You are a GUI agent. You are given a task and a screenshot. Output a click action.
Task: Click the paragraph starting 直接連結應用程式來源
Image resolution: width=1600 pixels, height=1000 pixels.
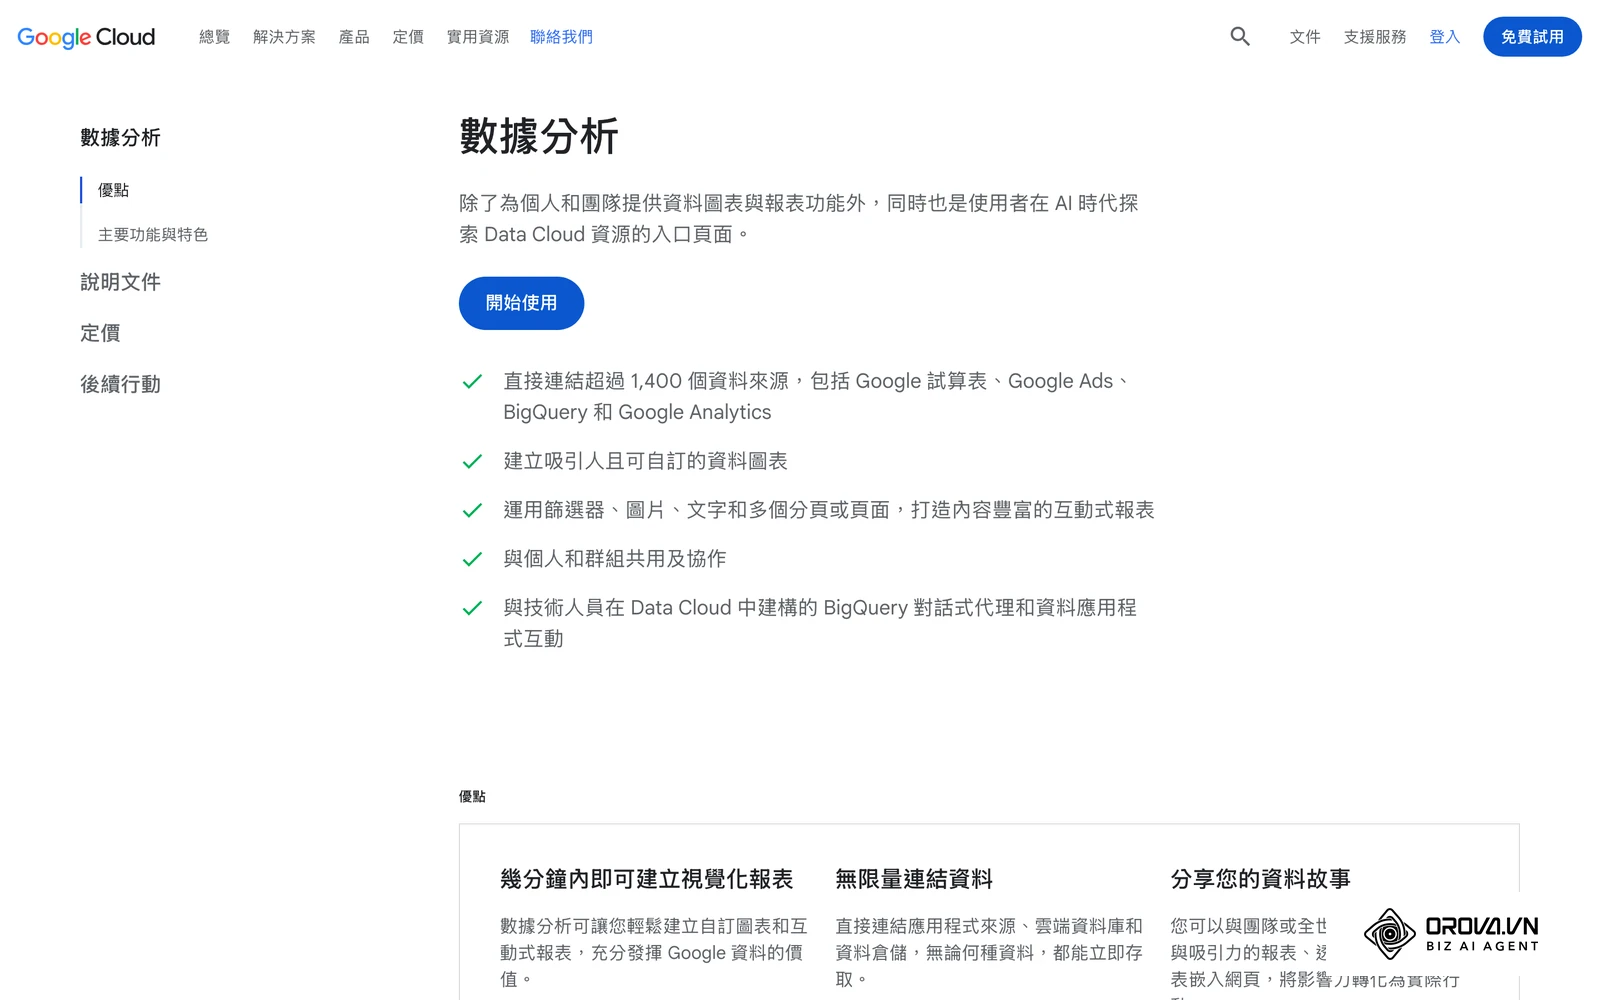[989, 952]
